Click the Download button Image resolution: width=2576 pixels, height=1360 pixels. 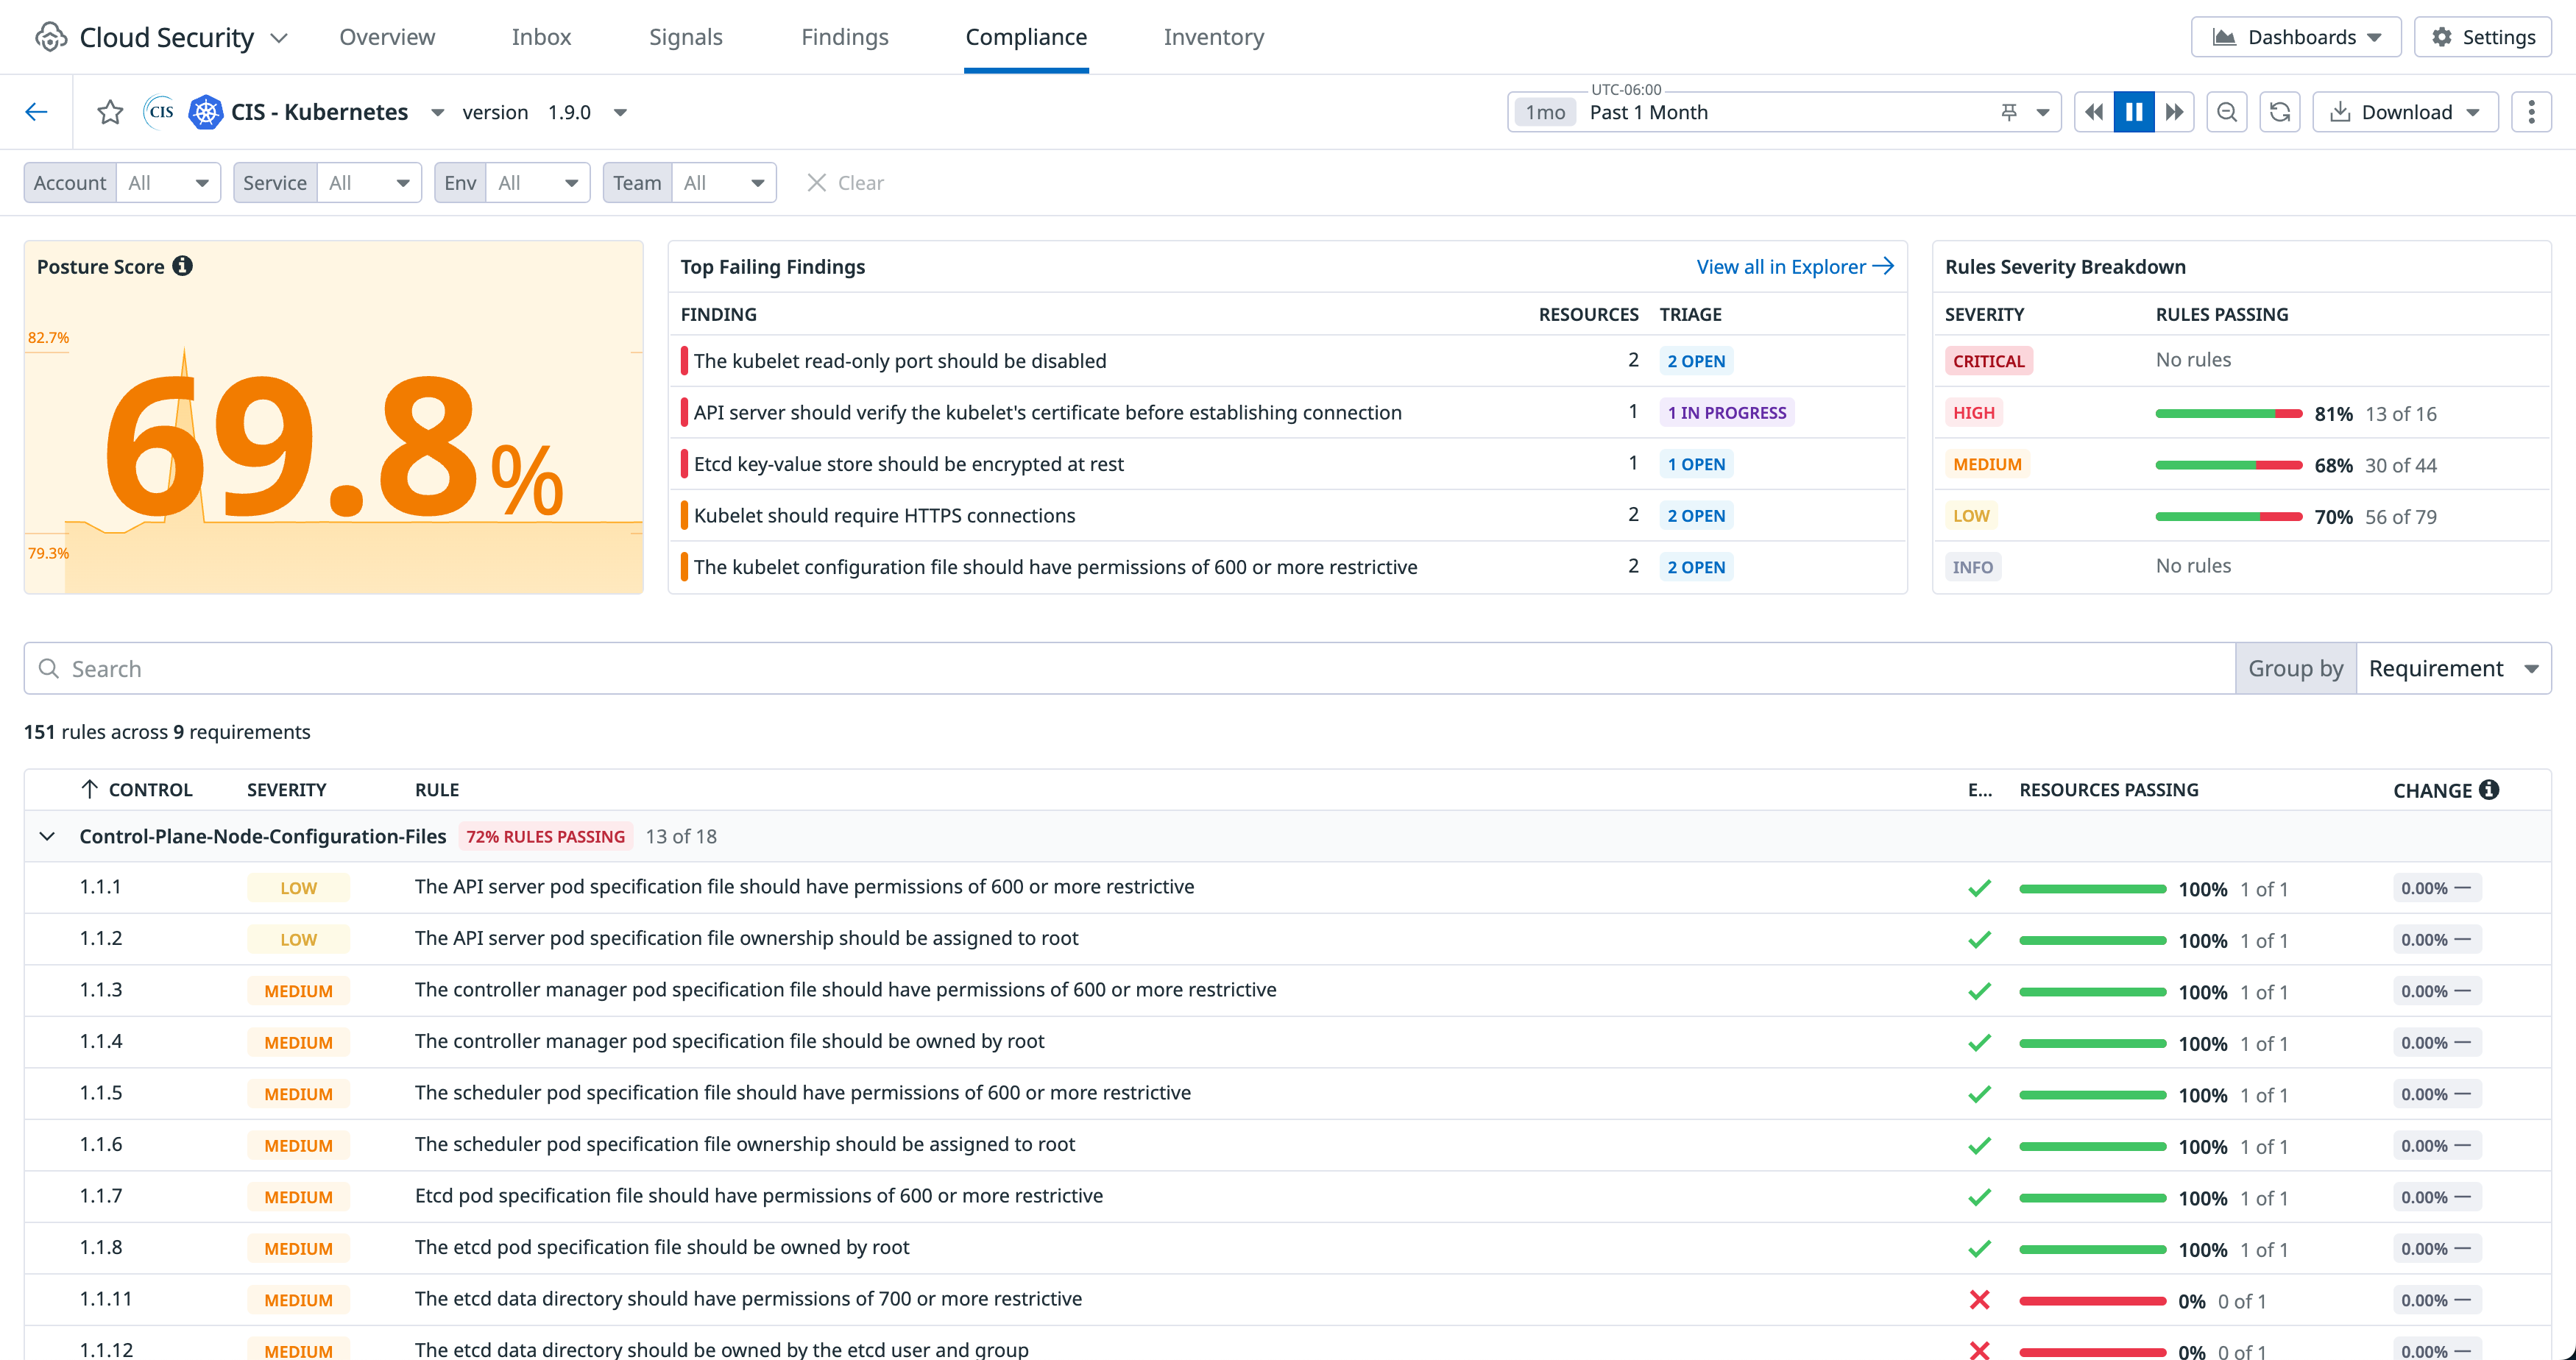click(x=2404, y=112)
